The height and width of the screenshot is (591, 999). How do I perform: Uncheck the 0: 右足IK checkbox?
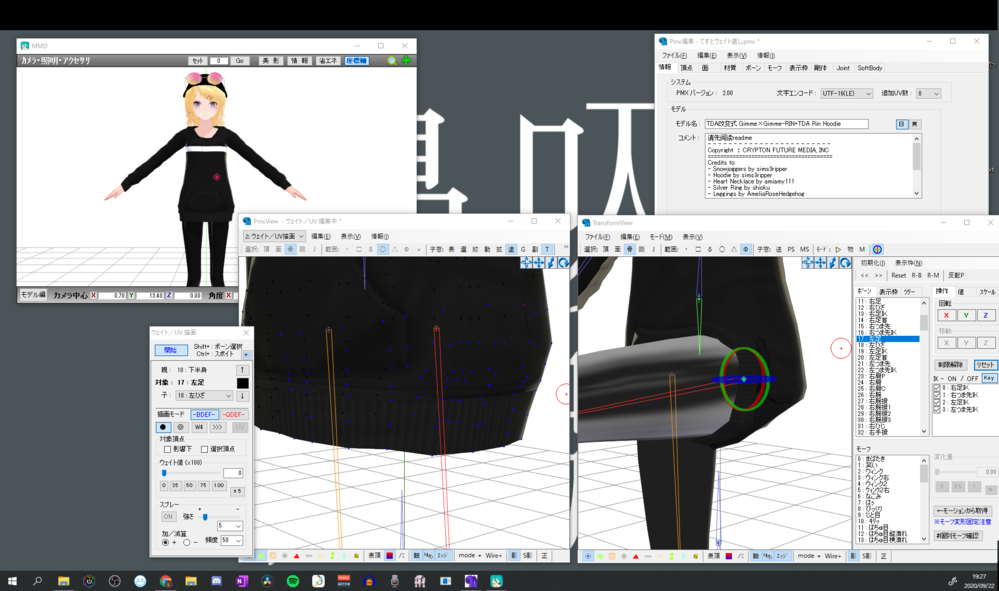937,387
